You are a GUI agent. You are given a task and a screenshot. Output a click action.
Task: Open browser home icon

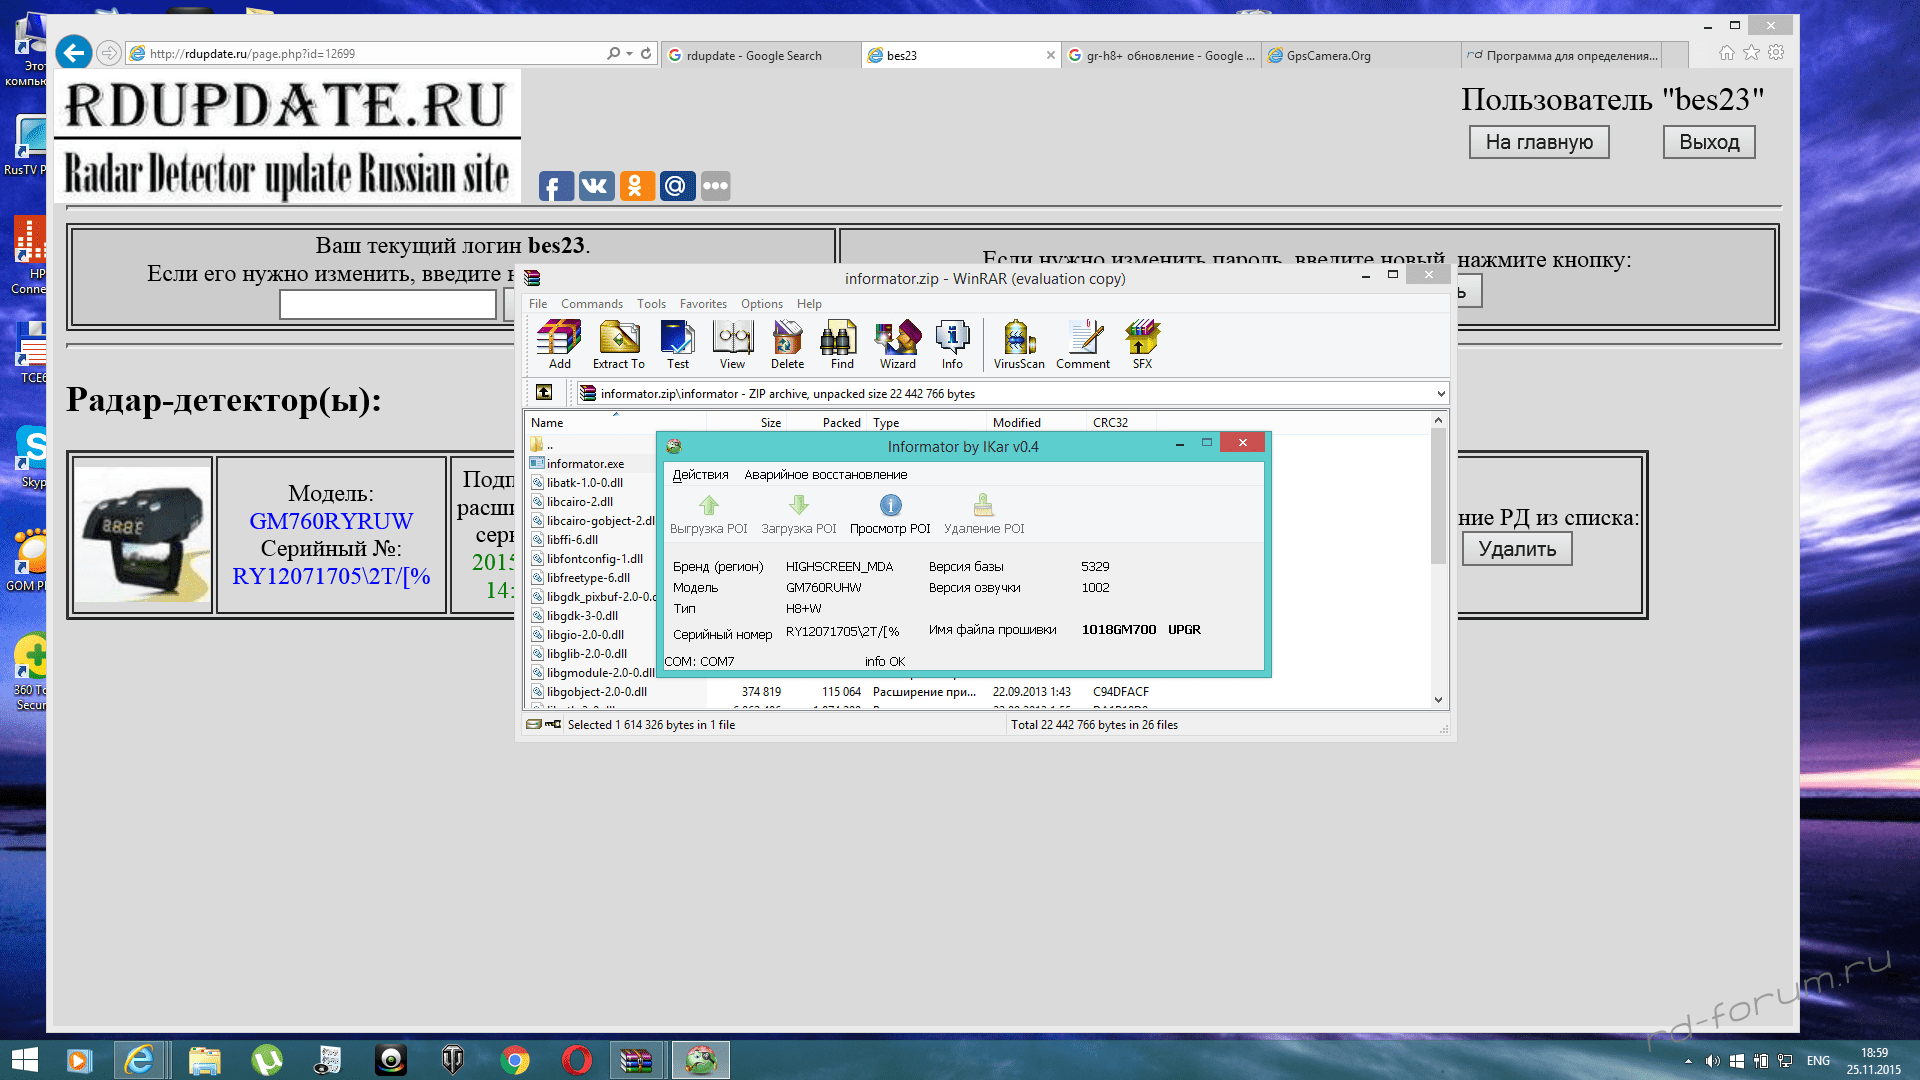pos(1727,53)
